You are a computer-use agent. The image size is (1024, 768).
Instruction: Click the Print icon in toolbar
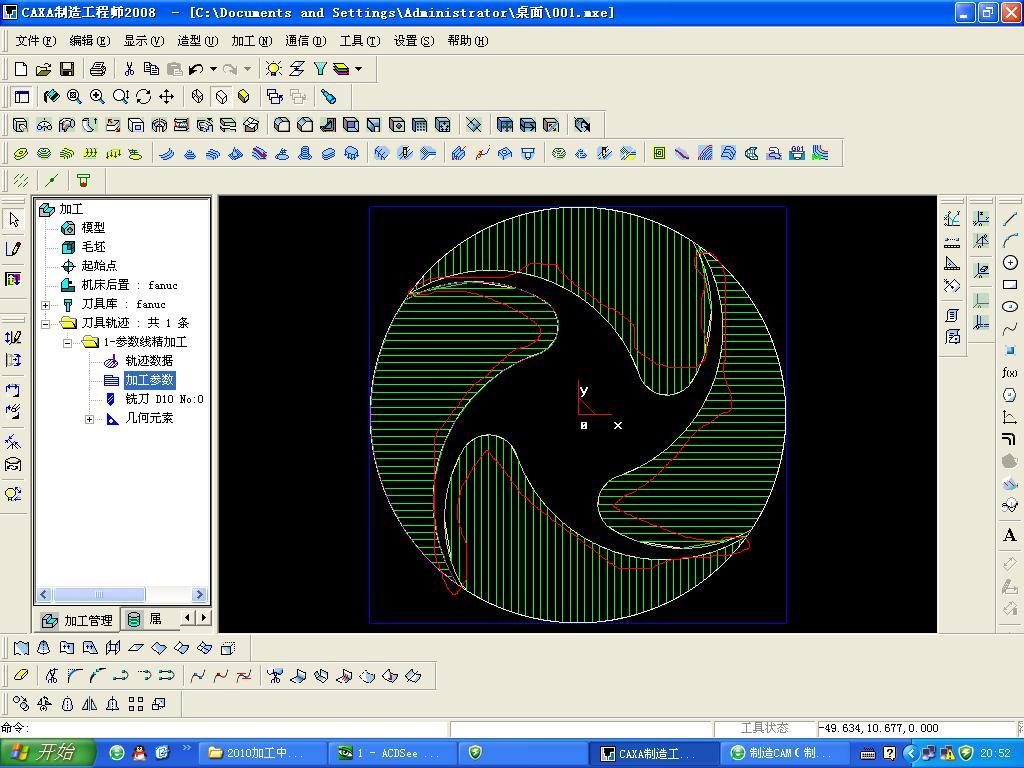97,69
